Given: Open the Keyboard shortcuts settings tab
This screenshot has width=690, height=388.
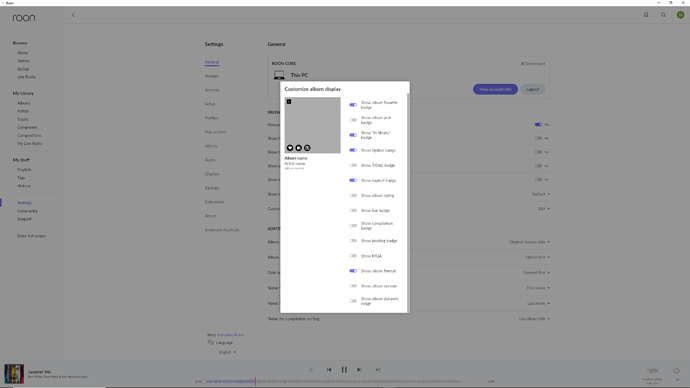Looking at the screenshot, I should 222,230.
